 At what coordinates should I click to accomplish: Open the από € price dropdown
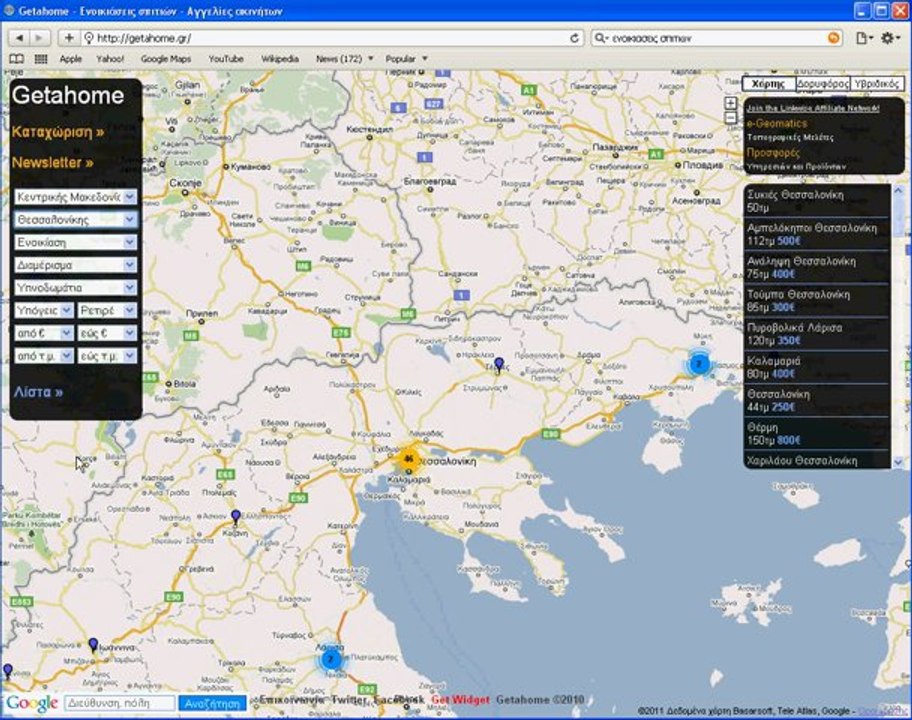44,333
